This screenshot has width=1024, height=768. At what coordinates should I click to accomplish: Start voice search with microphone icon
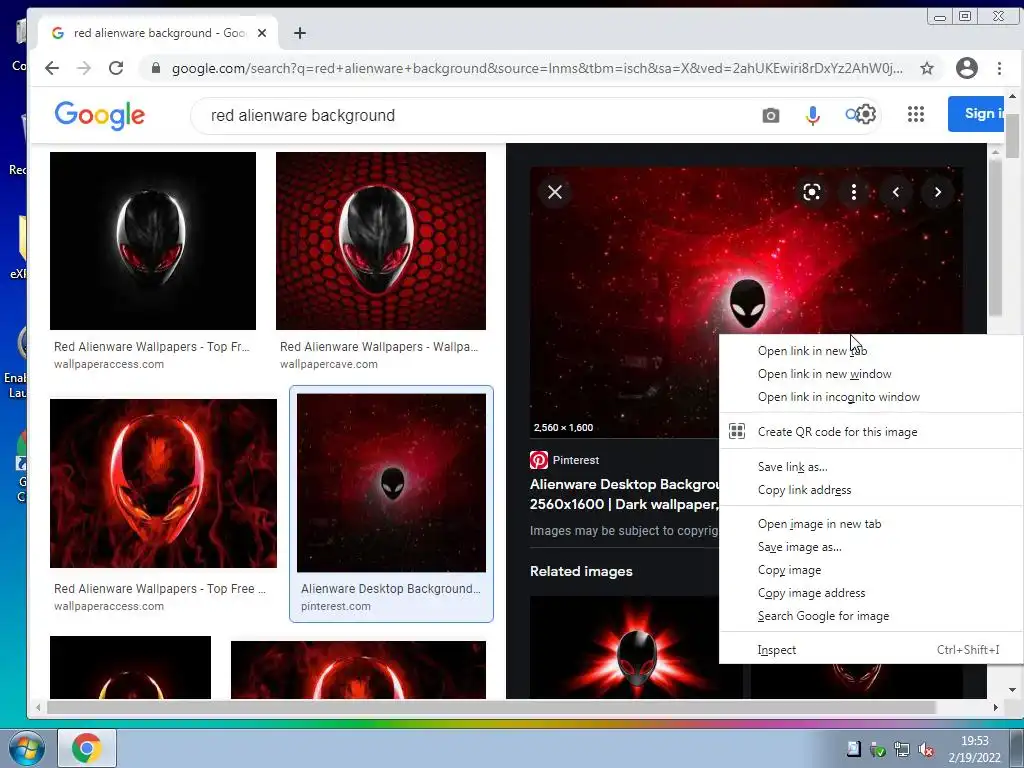812,116
